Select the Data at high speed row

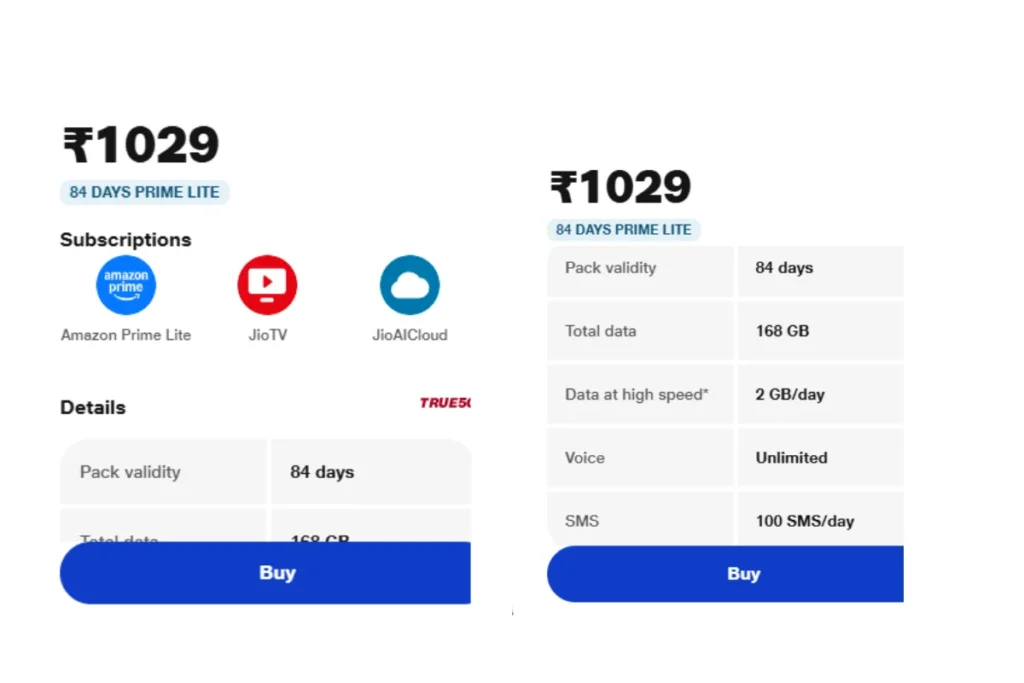(x=726, y=394)
